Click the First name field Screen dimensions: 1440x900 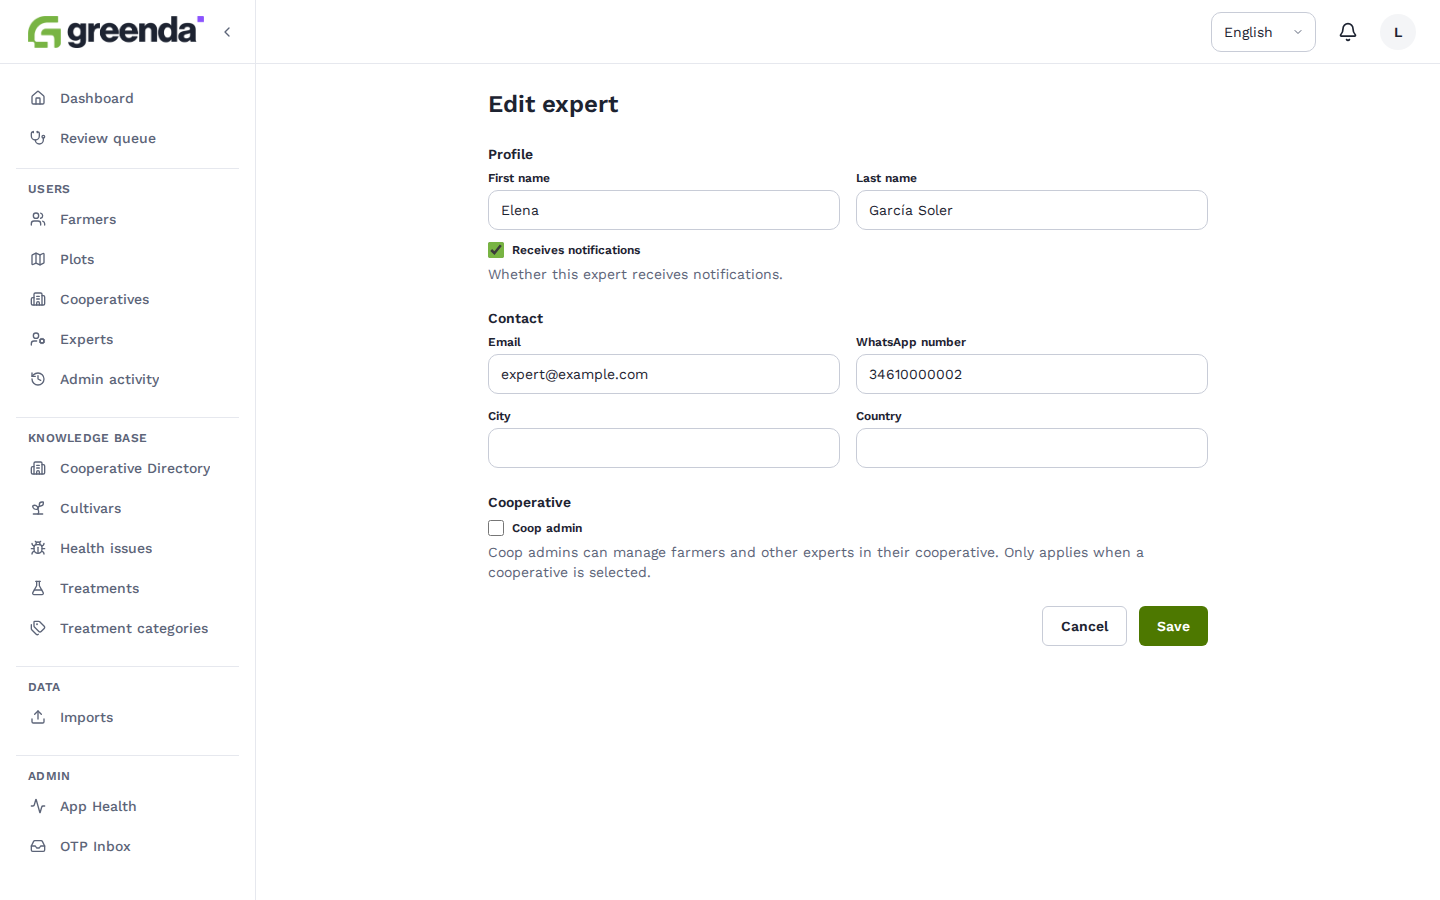click(664, 210)
